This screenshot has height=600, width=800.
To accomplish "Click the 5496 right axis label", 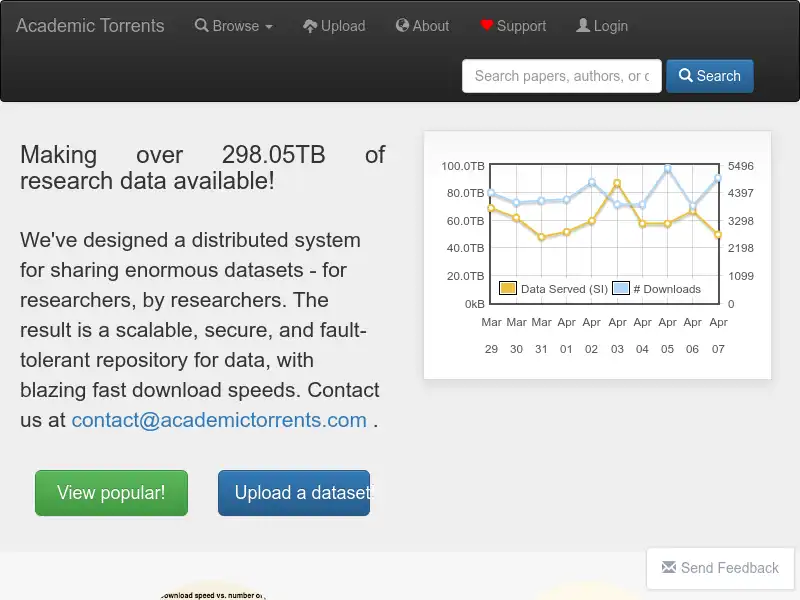I will pos(741,166).
